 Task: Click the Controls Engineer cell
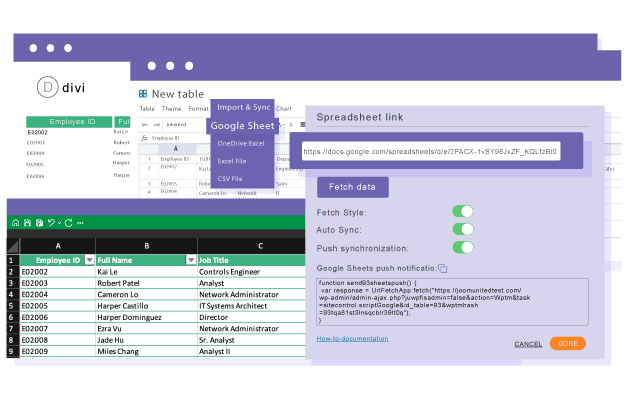[252, 272]
